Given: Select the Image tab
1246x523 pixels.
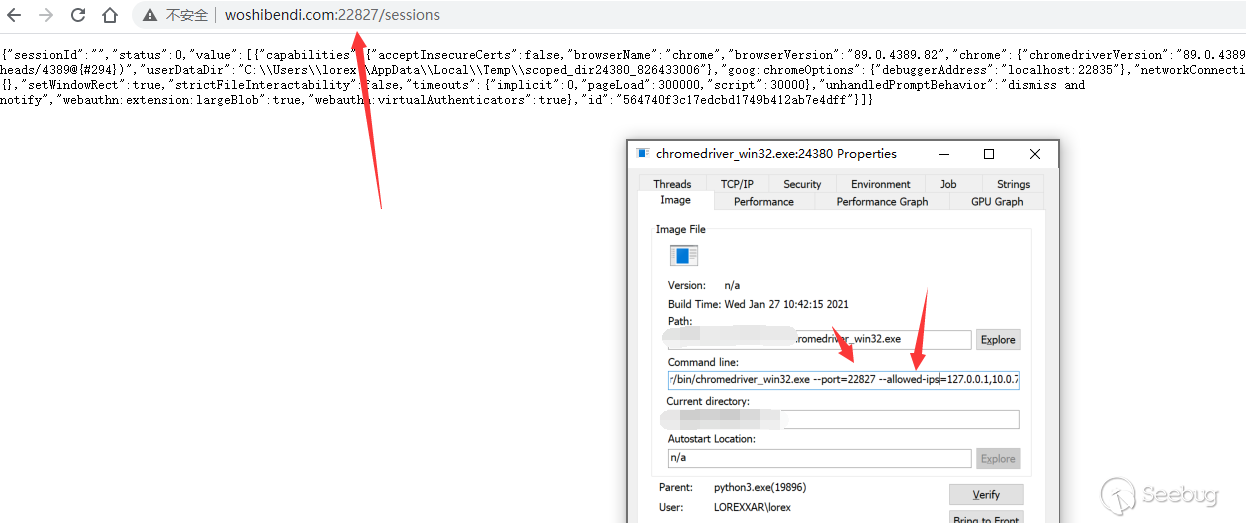Looking at the screenshot, I should tap(675, 200).
